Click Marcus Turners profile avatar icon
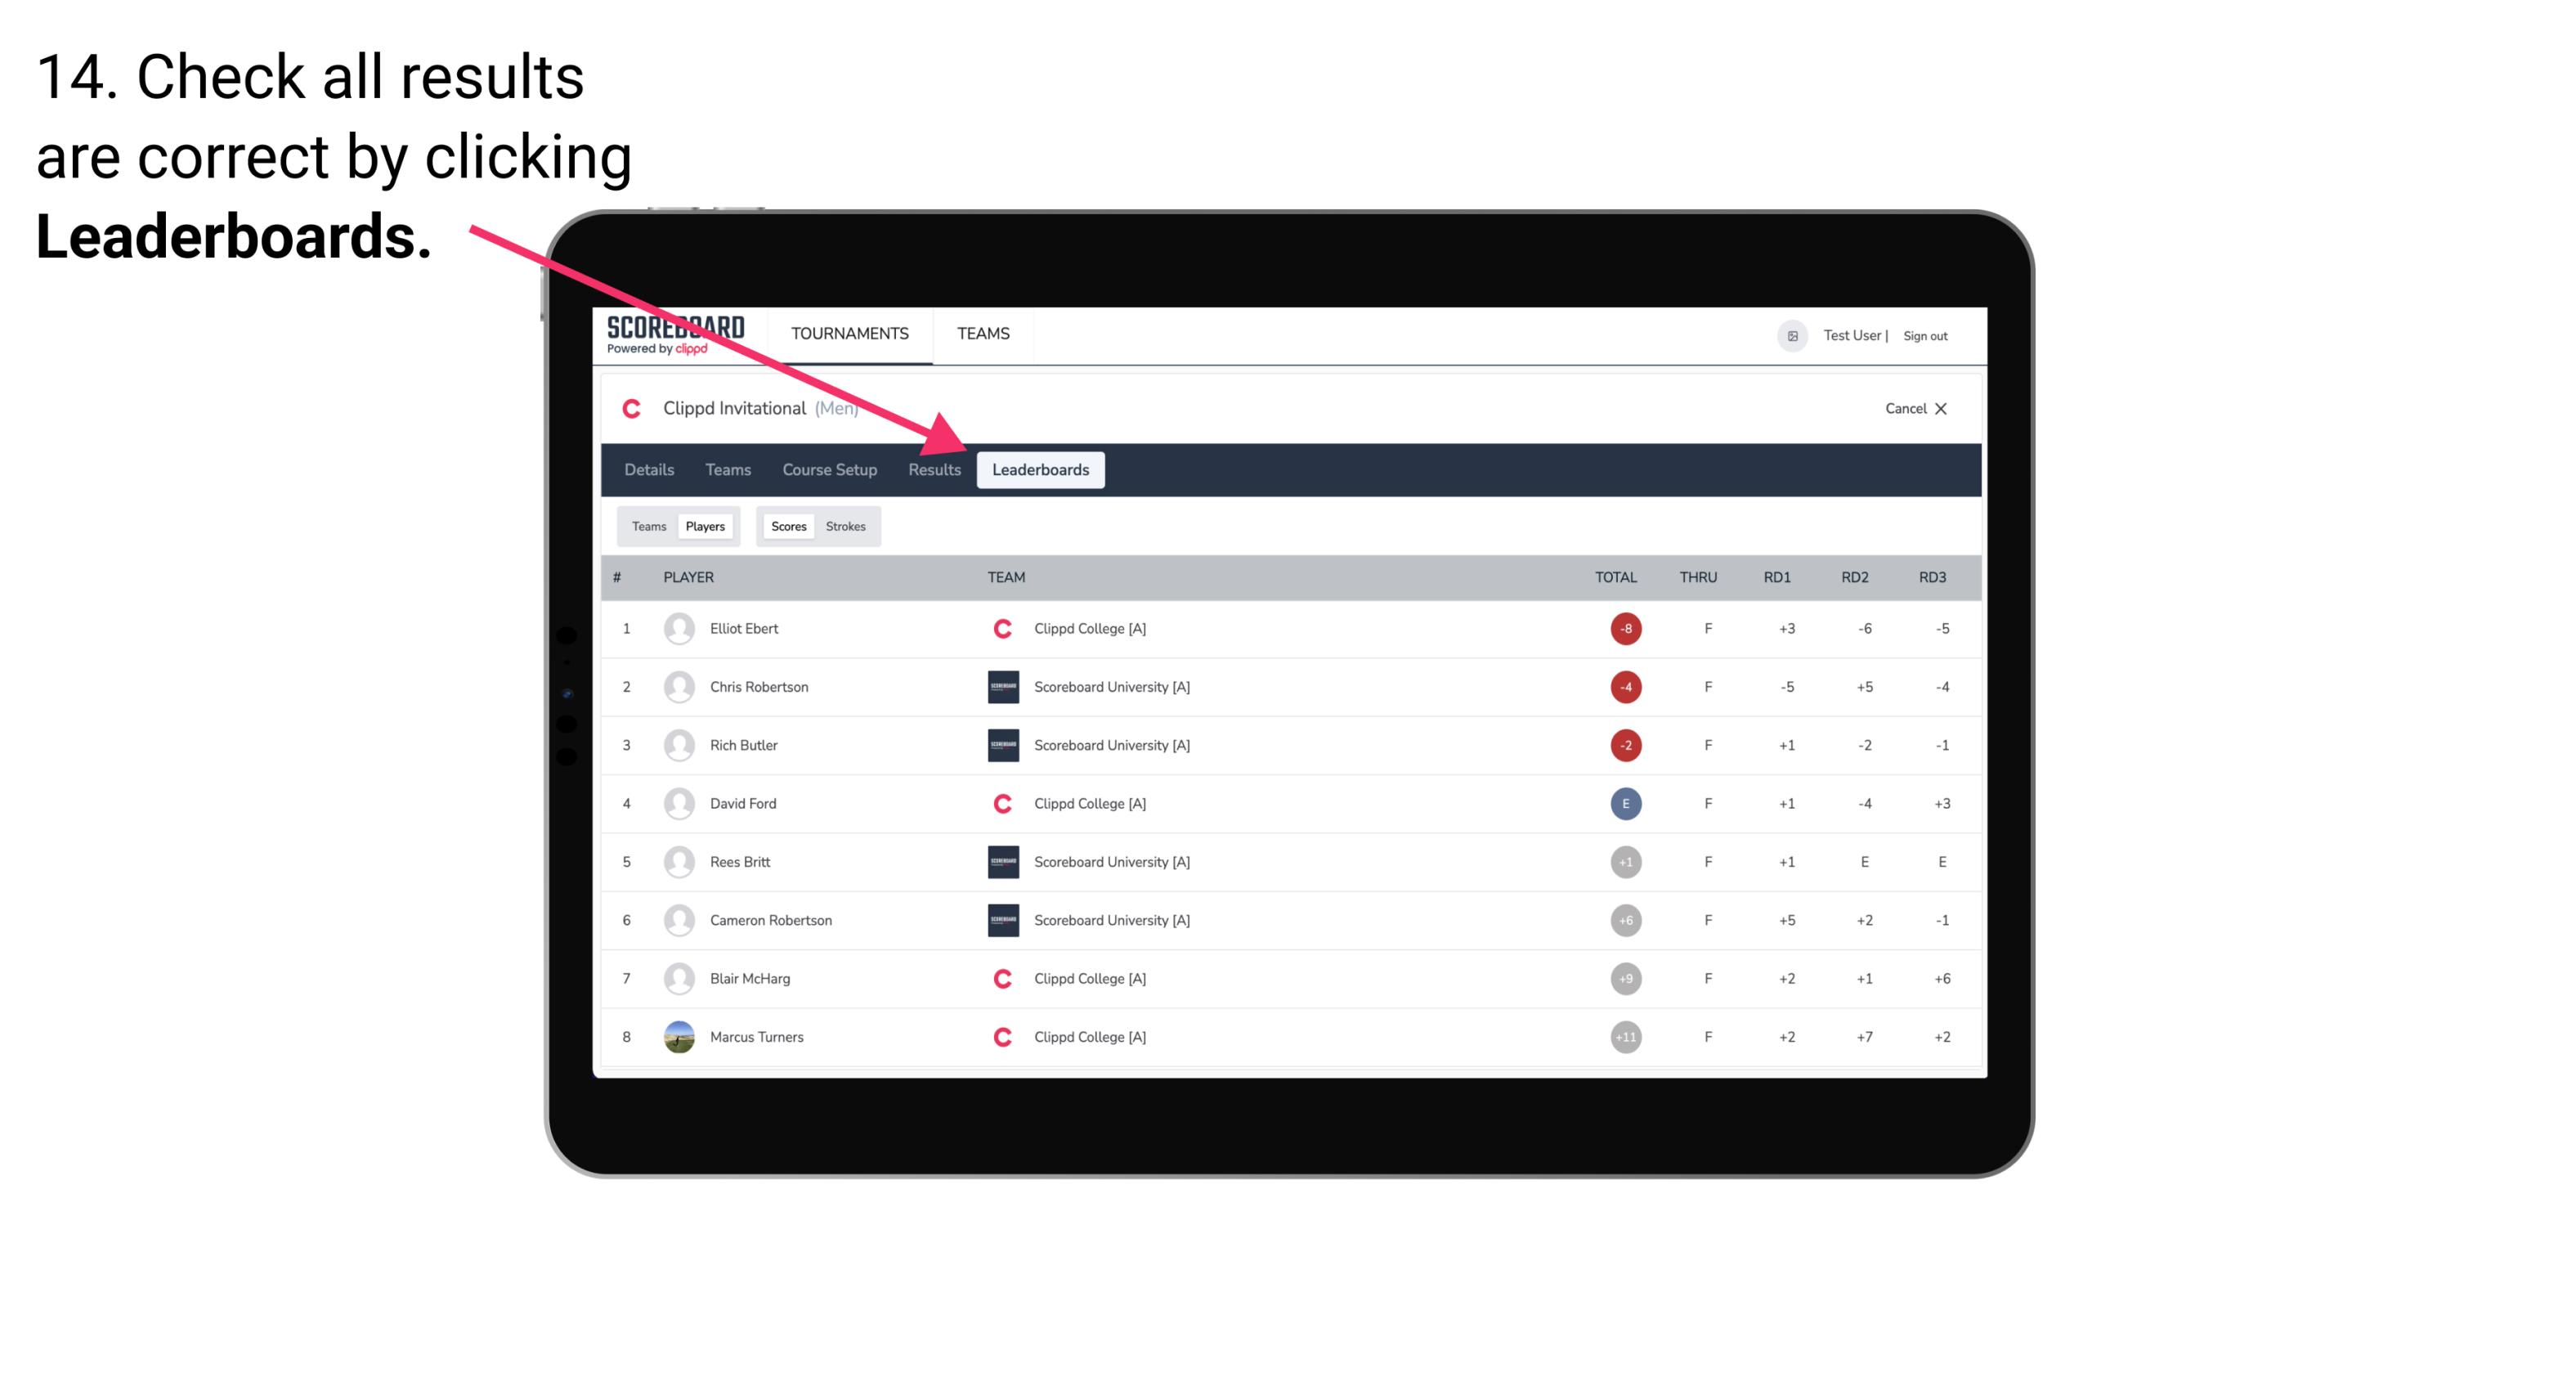Viewport: 2576px width, 1386px height. (679, 1038)
